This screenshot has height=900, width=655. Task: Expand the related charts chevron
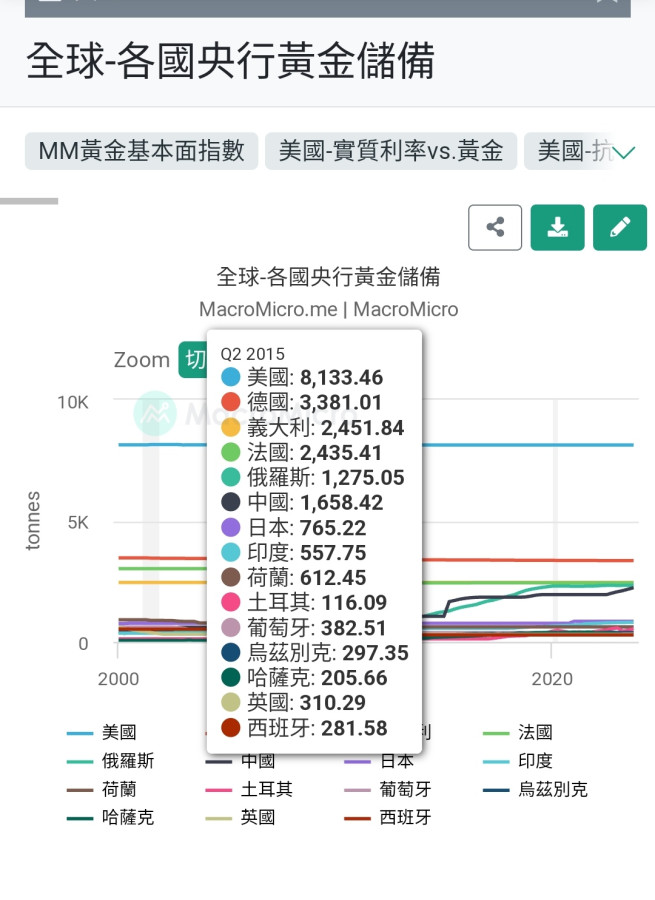[624, 153]
